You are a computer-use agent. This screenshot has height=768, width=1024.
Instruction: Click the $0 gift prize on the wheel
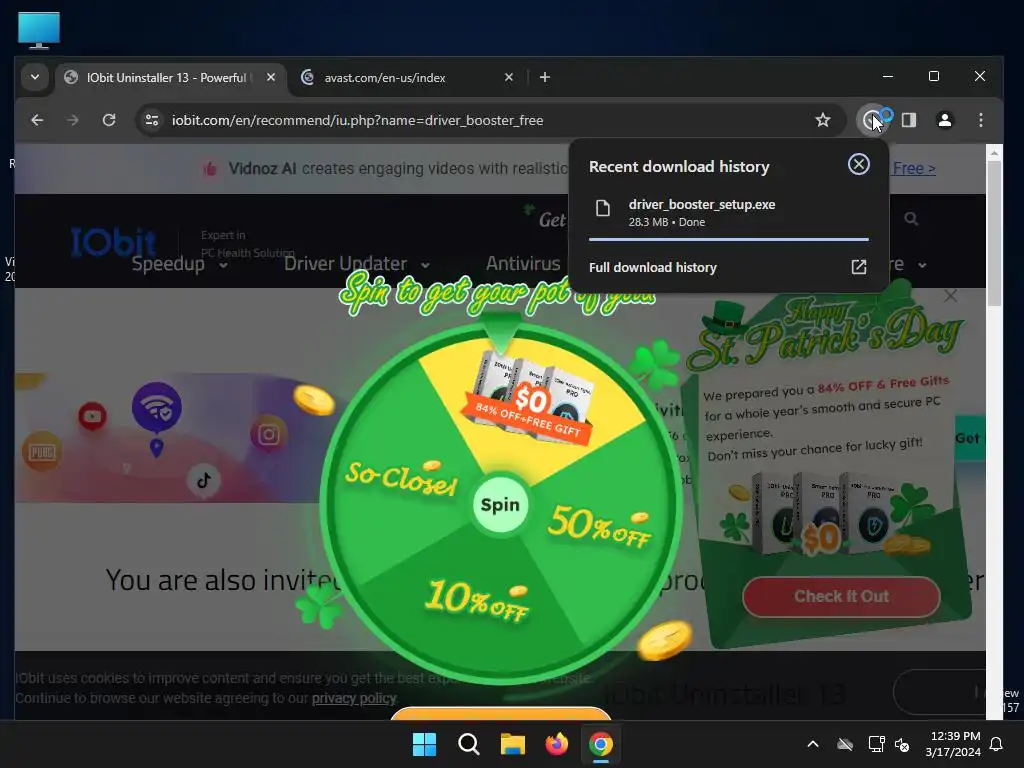tap(530, 400)
